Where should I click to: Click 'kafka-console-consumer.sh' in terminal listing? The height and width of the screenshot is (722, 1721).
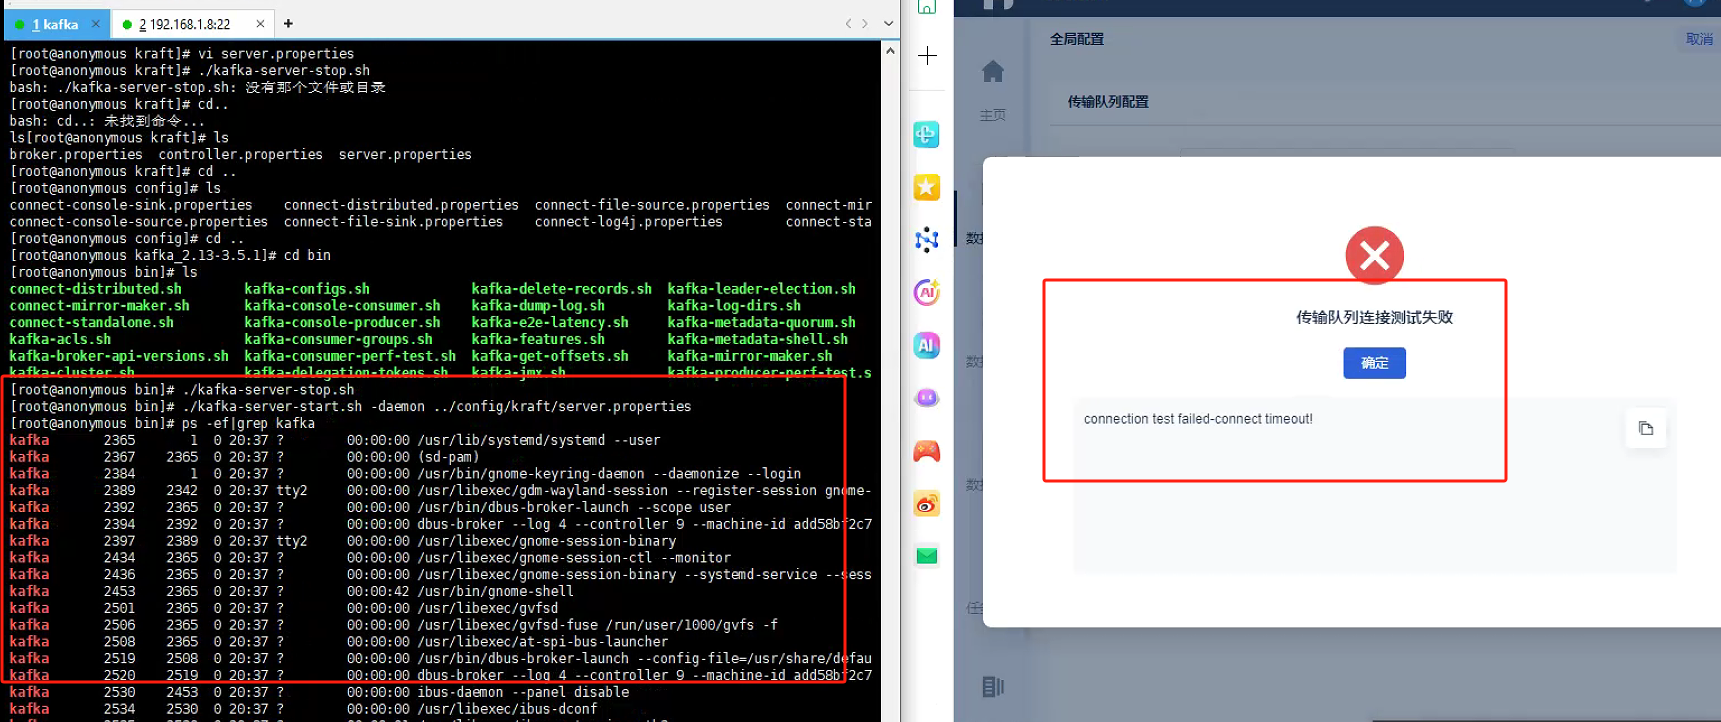[342, 306]
